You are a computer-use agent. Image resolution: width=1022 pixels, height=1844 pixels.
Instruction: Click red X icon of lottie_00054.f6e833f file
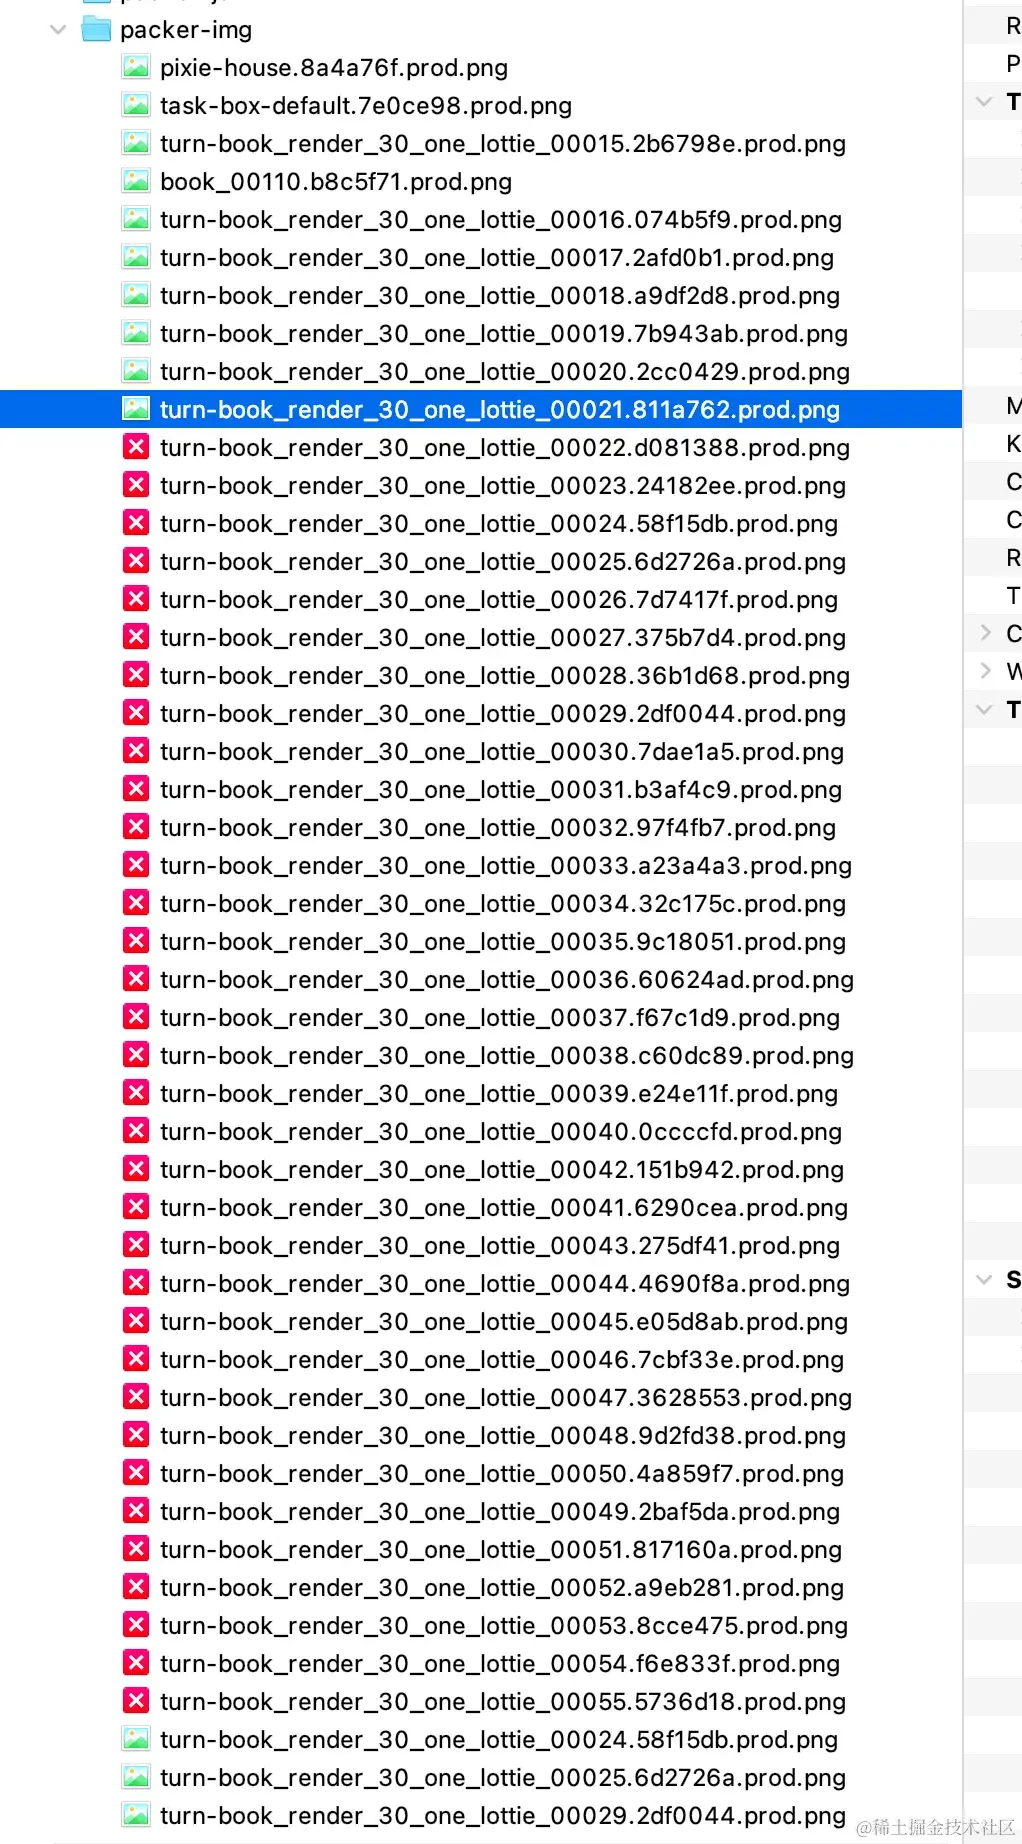click(x=136, y=1664)
